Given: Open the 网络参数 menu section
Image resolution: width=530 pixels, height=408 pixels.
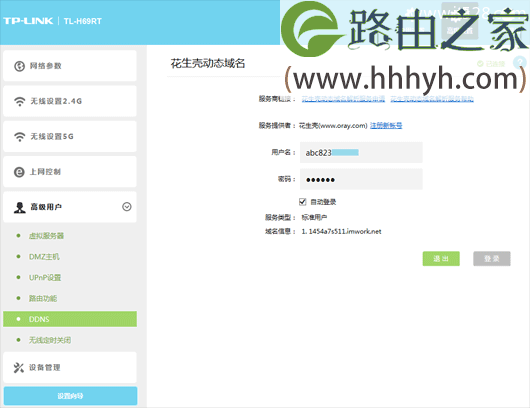Looking at the screenshot, I should (x=70, y=66).
